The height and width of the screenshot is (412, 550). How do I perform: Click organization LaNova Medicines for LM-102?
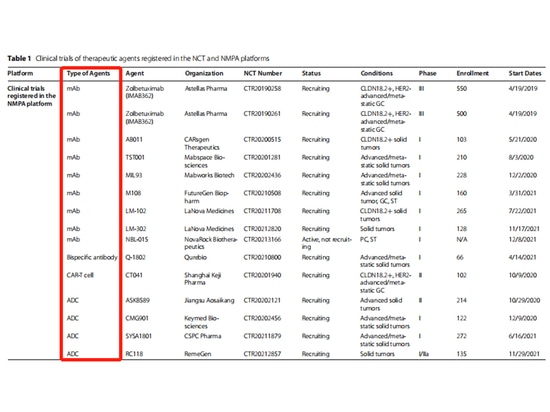click(x=209, y=211)
